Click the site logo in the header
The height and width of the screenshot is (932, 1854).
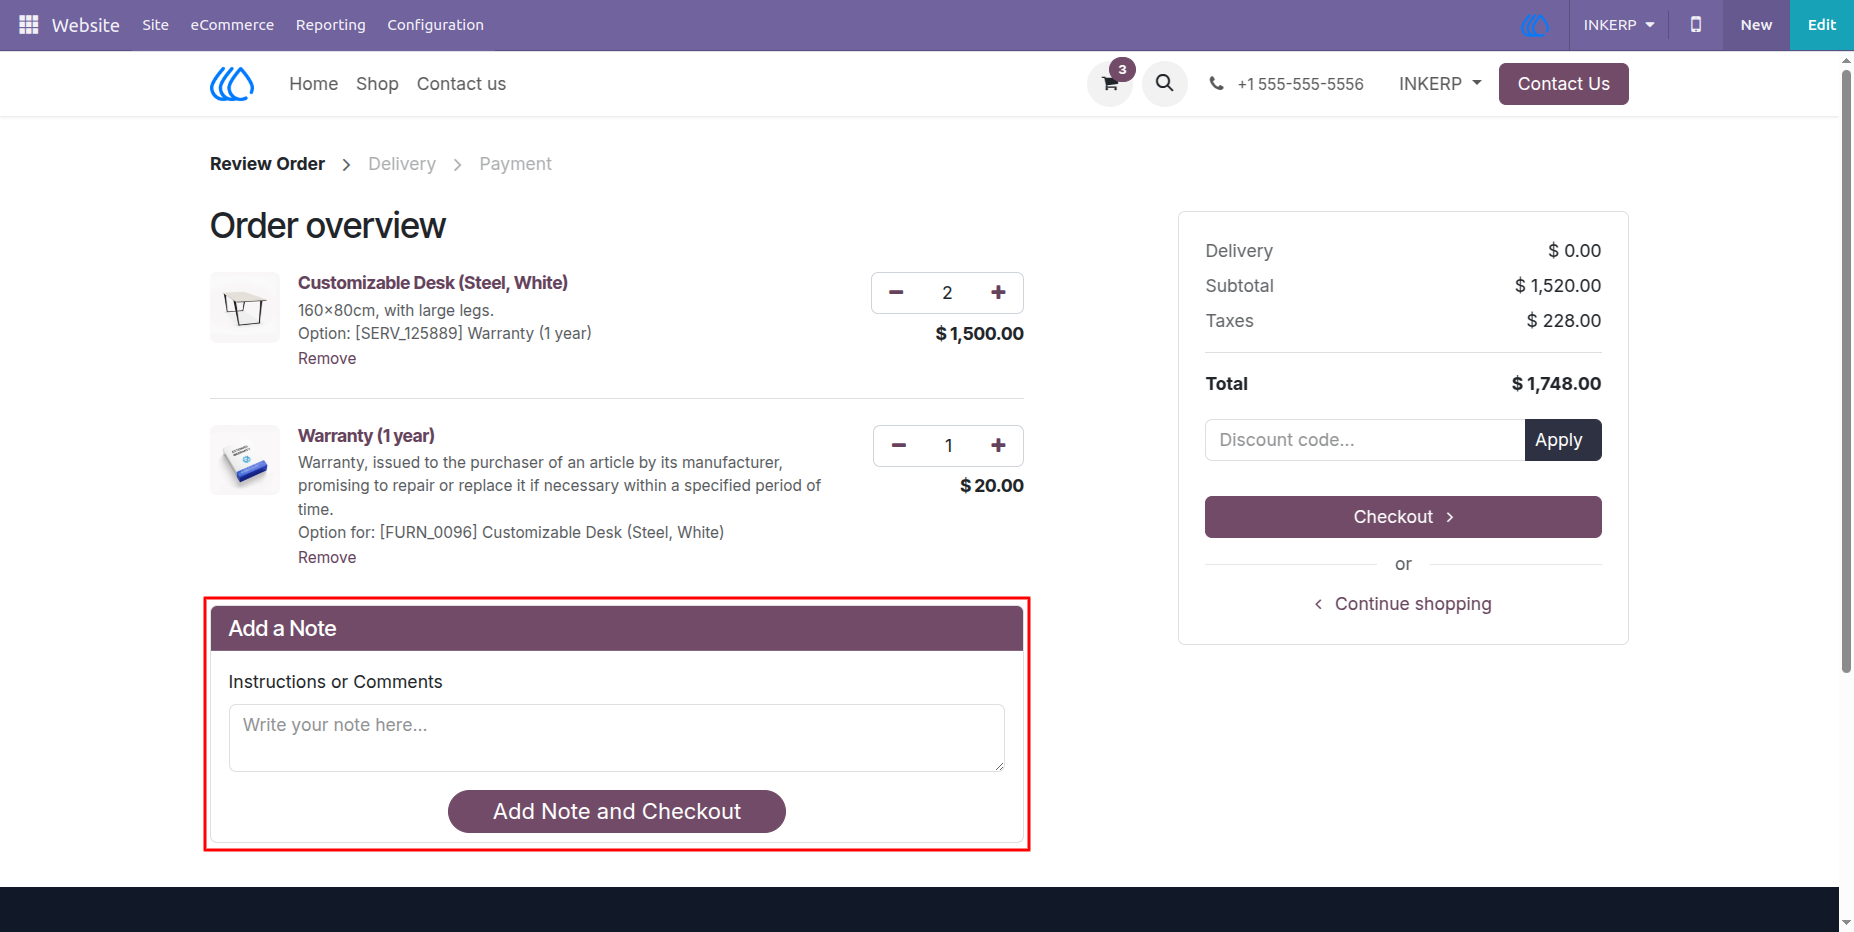(232, 84)
